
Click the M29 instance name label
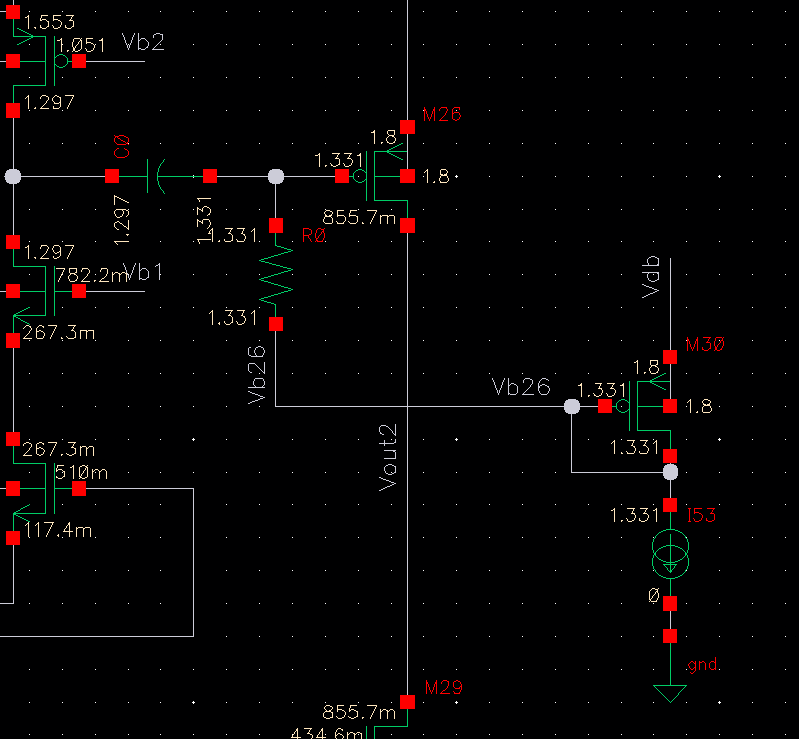[x=442, y=688]
